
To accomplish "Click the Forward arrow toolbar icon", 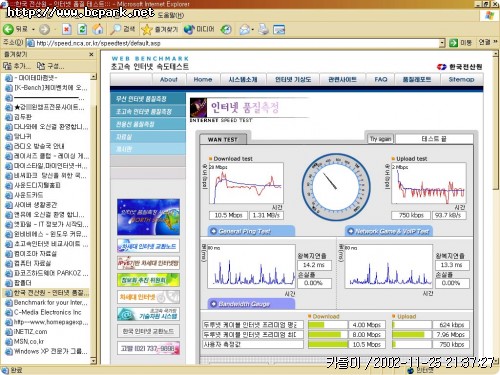I will [x=44, y=29].
